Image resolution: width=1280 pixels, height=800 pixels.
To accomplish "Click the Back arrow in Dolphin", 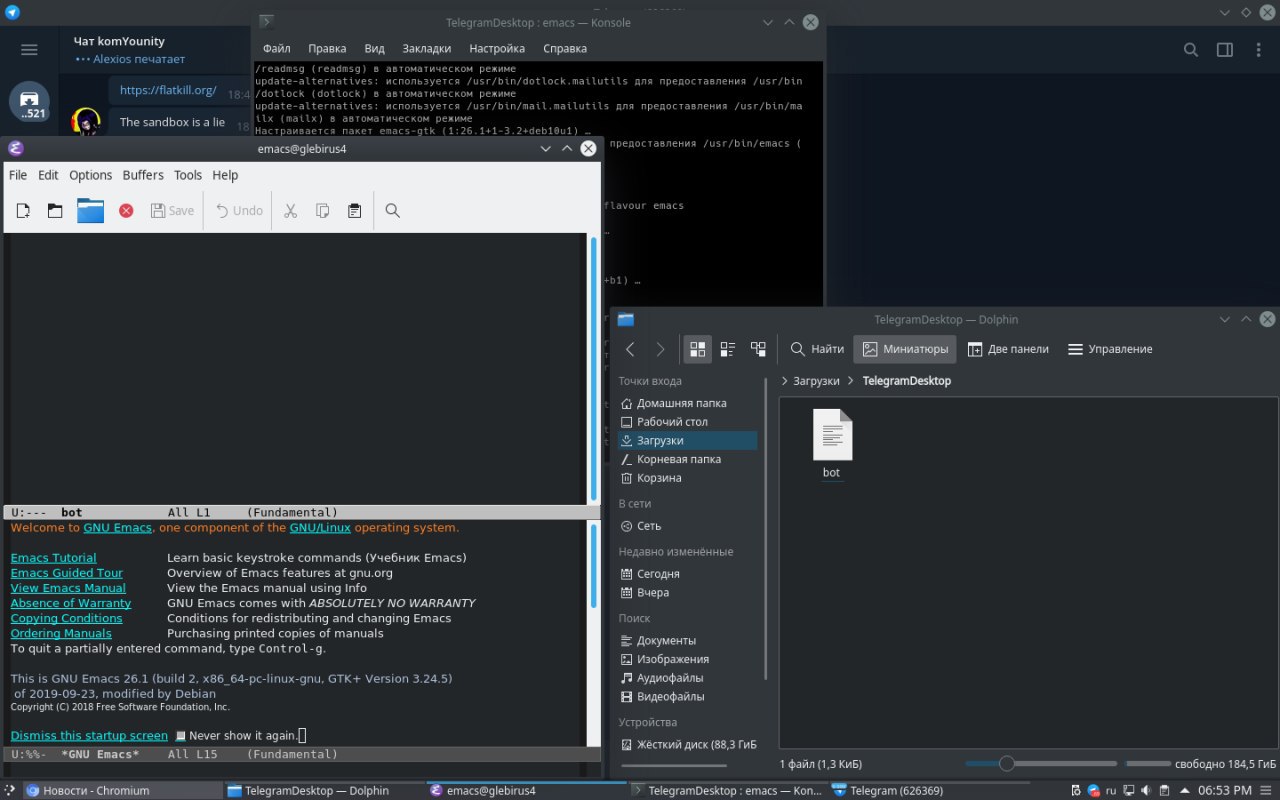I will [630, 349].
